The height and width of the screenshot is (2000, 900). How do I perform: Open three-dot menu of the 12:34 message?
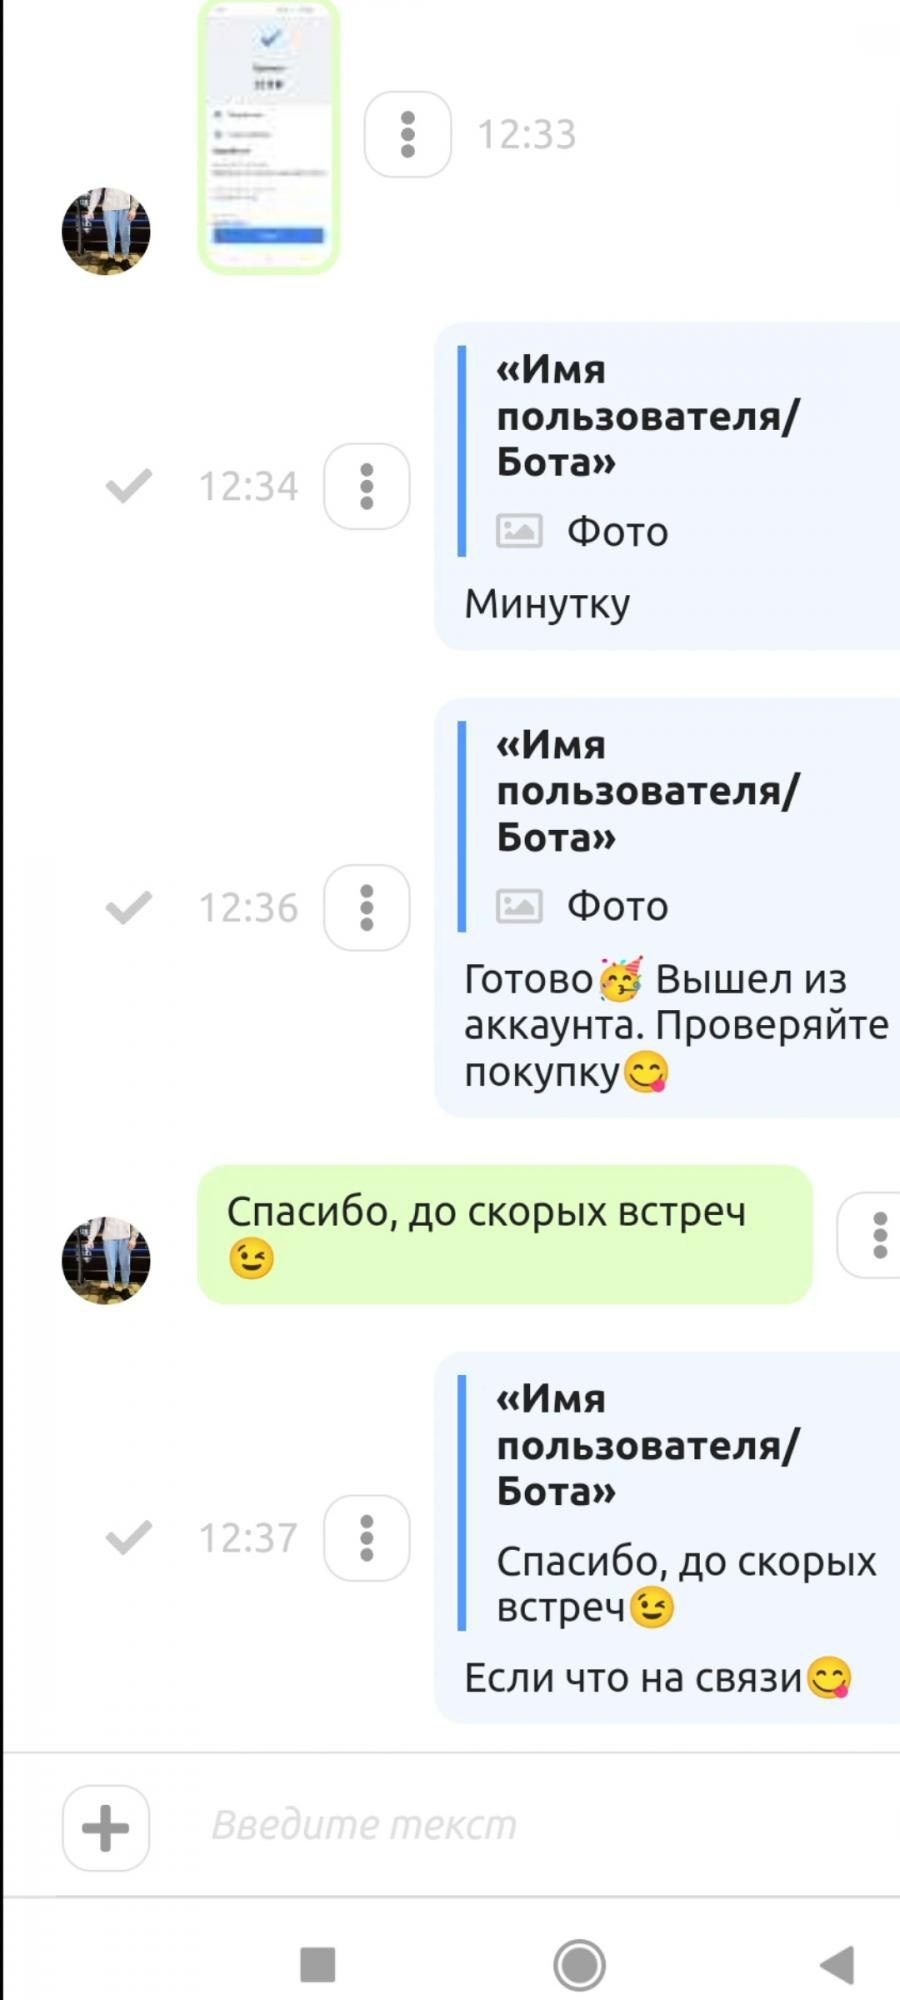[367, 486]
